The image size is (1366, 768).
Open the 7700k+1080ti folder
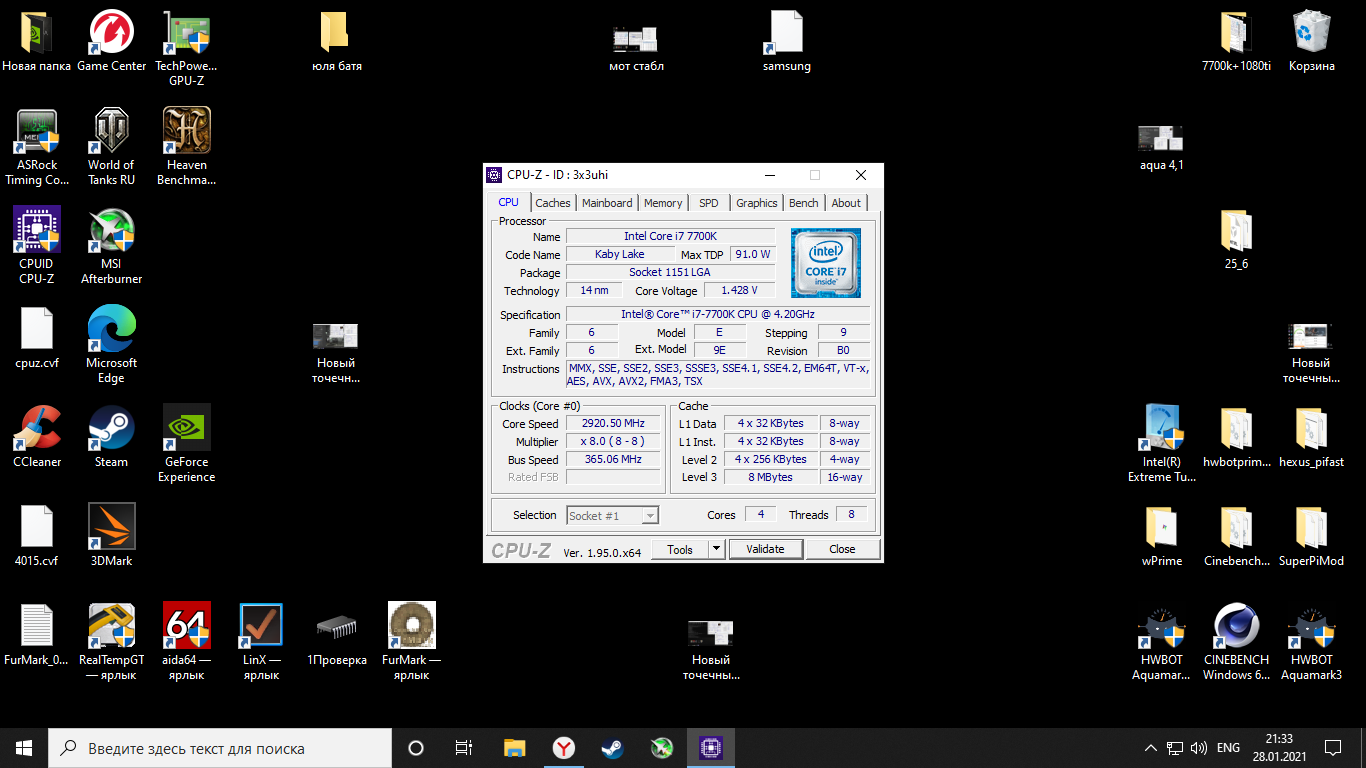coord(1236,42)
